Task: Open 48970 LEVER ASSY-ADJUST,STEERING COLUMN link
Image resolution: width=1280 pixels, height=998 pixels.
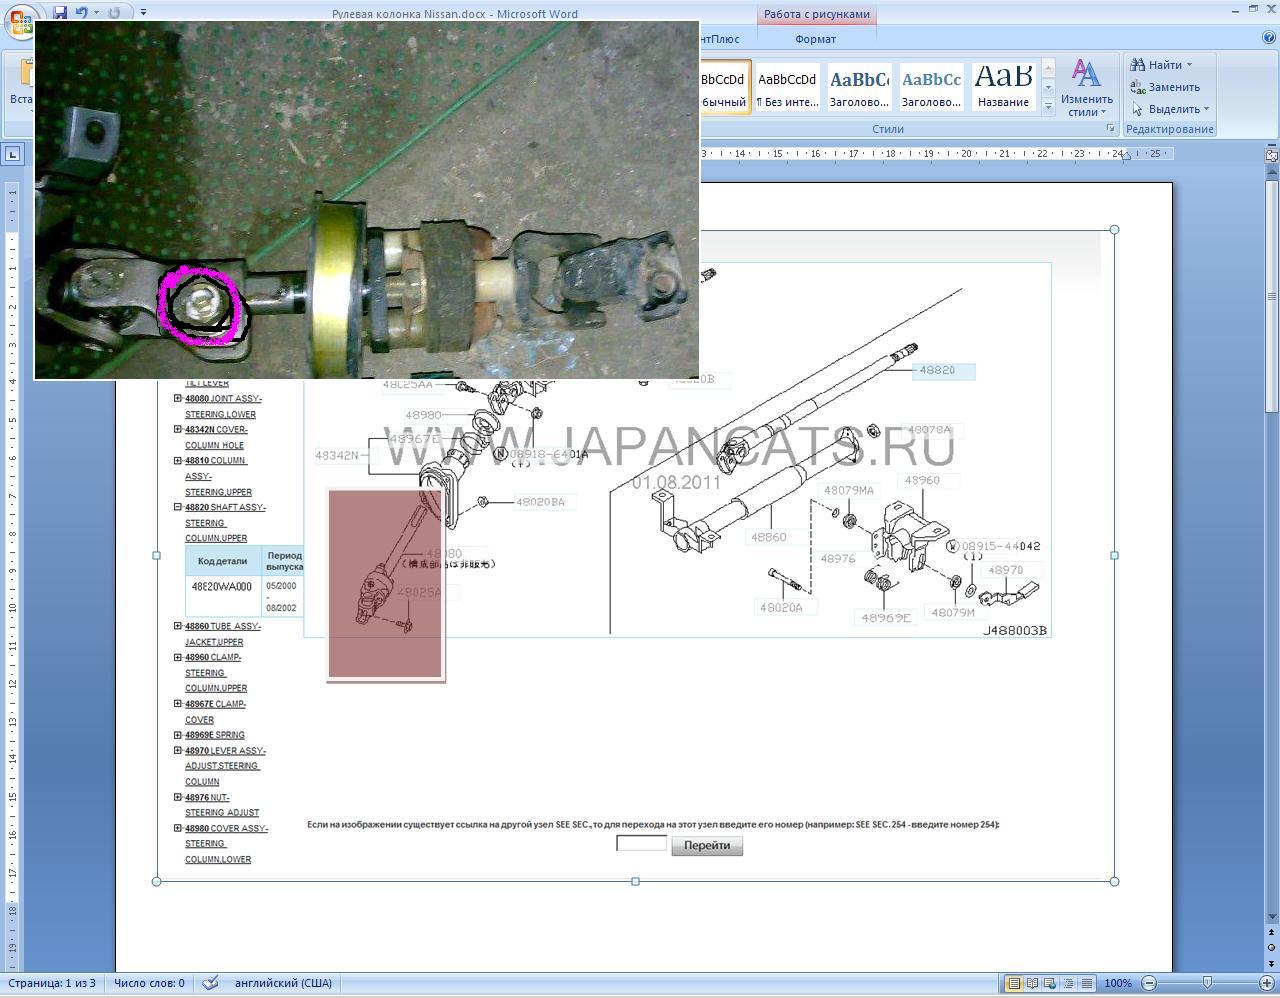Action: pyautogui.click(x=225, y=766)
